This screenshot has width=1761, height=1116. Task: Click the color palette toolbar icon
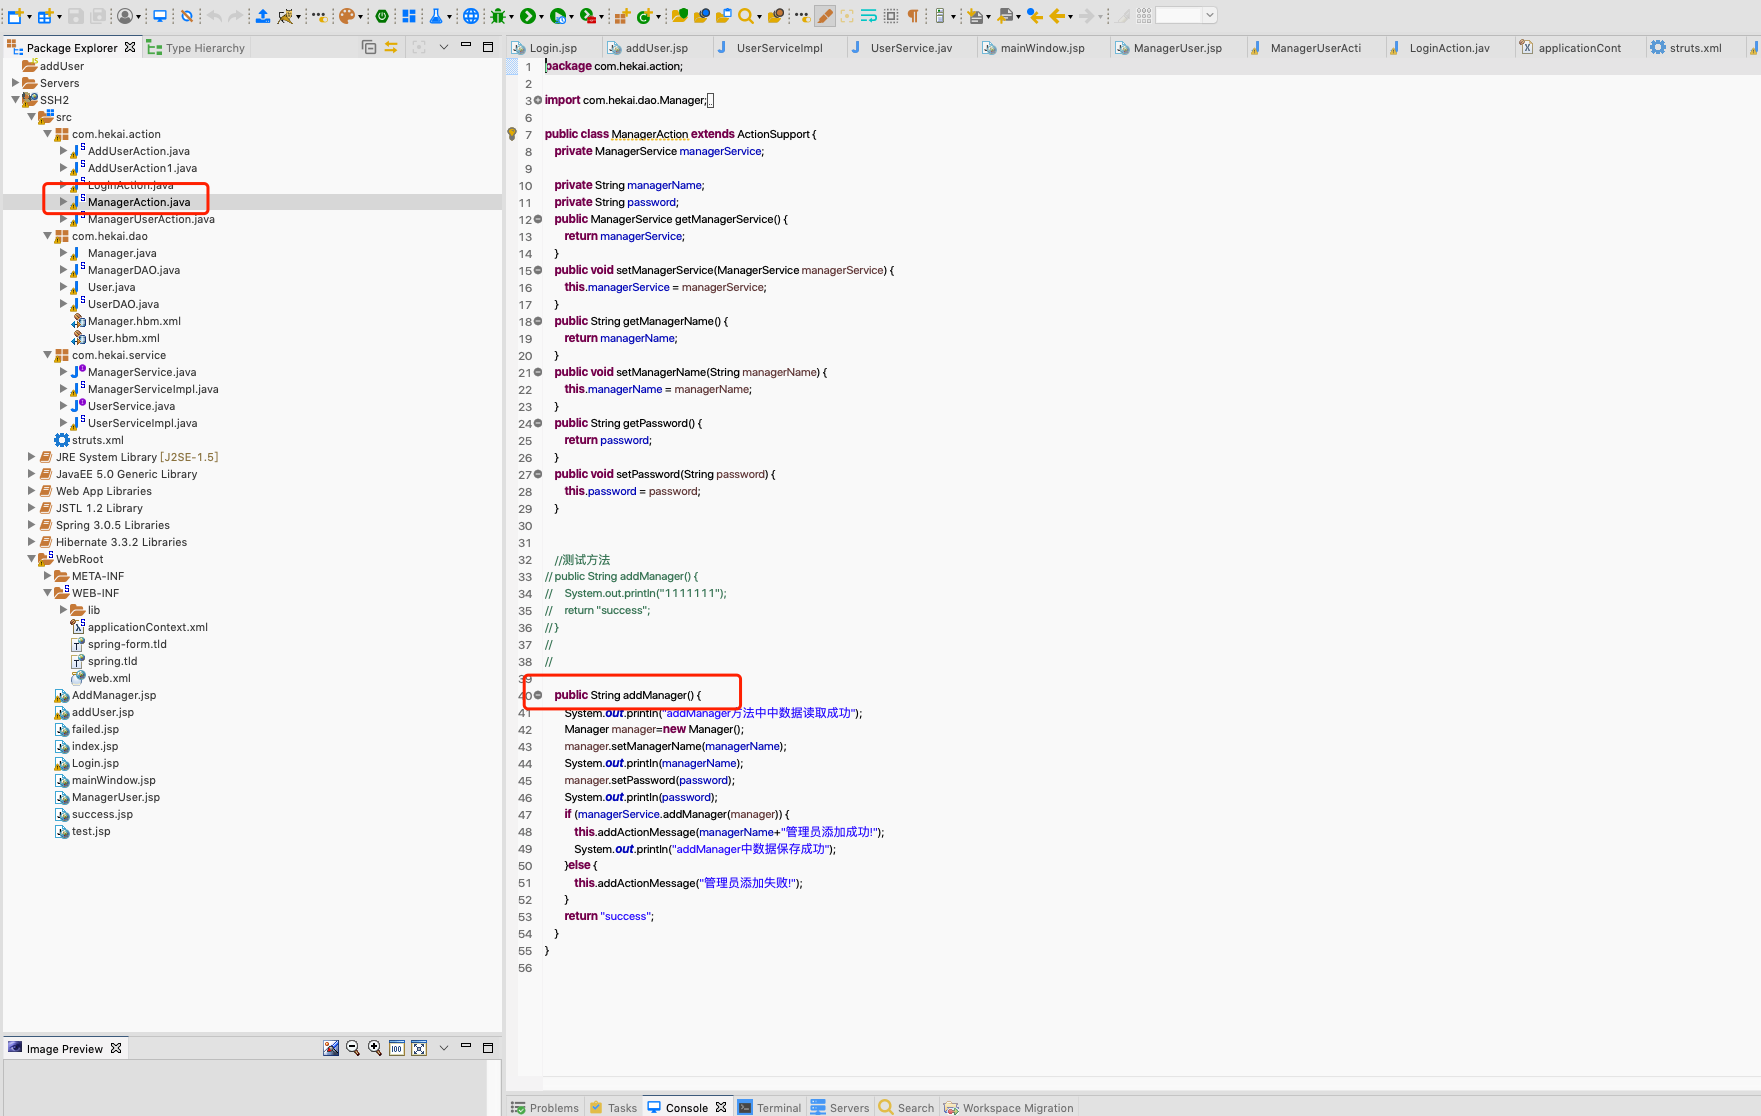point(346,16)
